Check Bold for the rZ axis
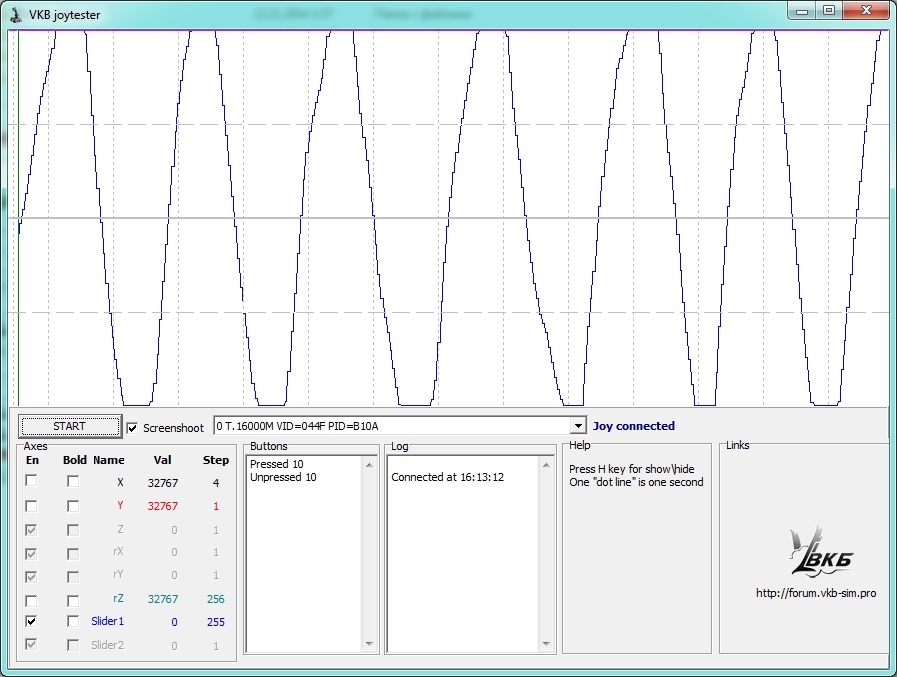This screenshot has width=897, height=677. point(73,600)
